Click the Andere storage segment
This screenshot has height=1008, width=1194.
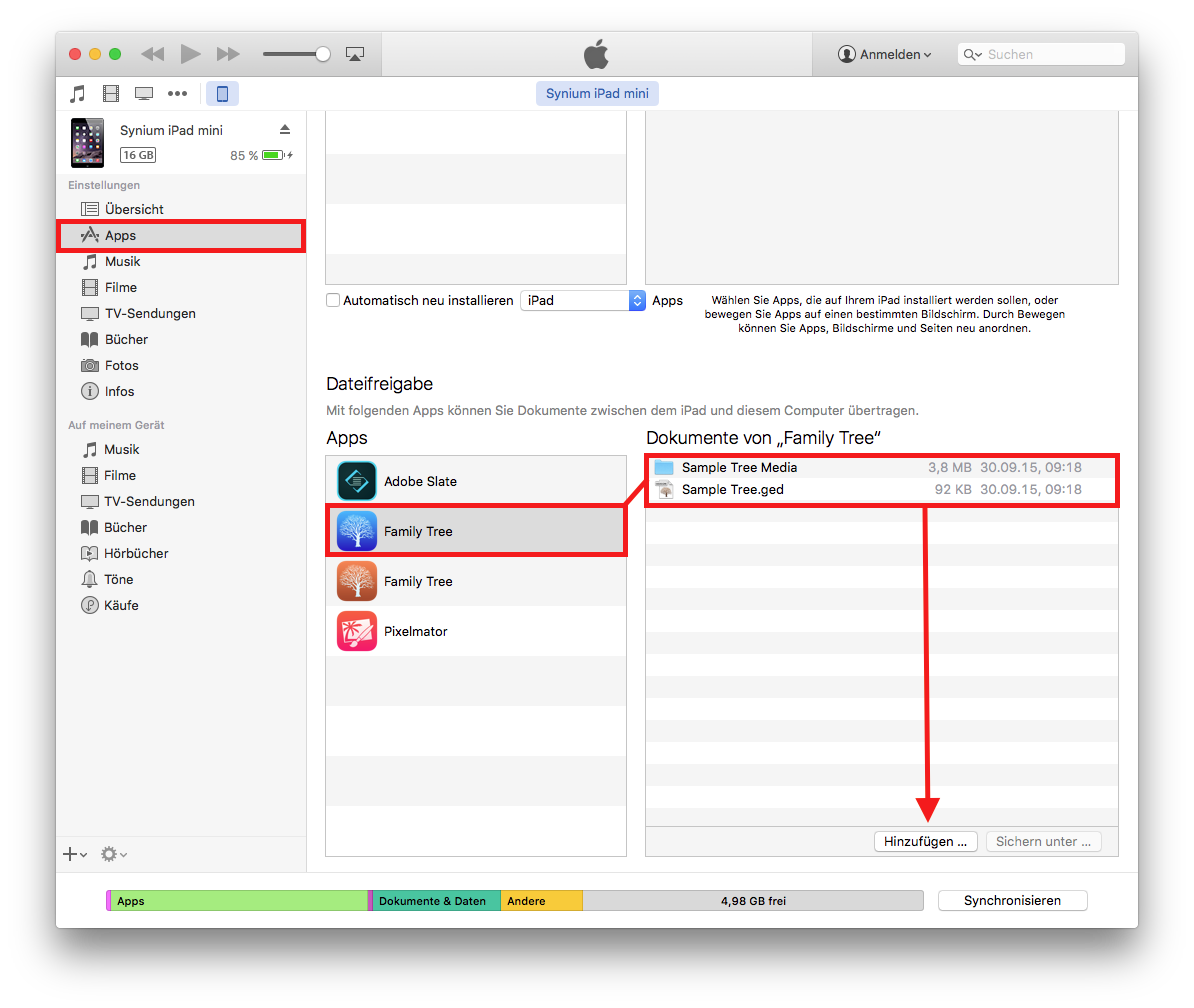541,901
